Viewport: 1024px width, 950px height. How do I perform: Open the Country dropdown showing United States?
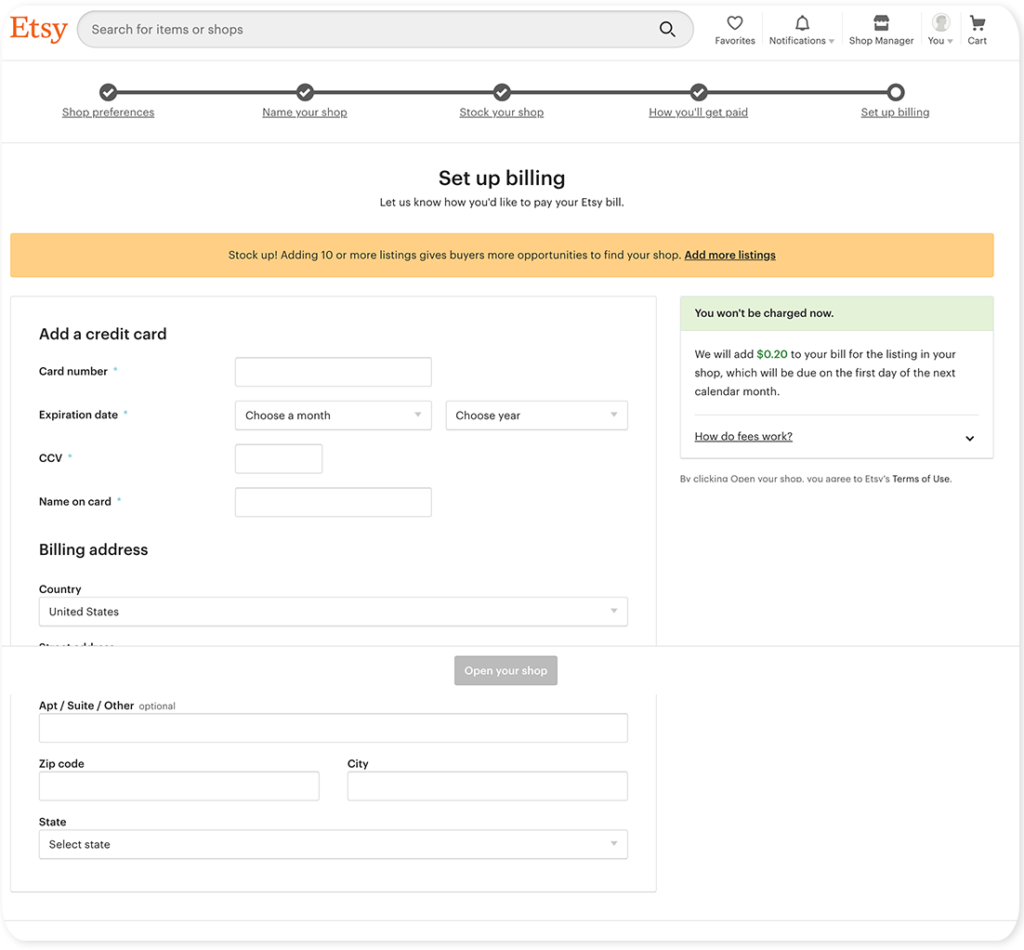tap(333, 612)
